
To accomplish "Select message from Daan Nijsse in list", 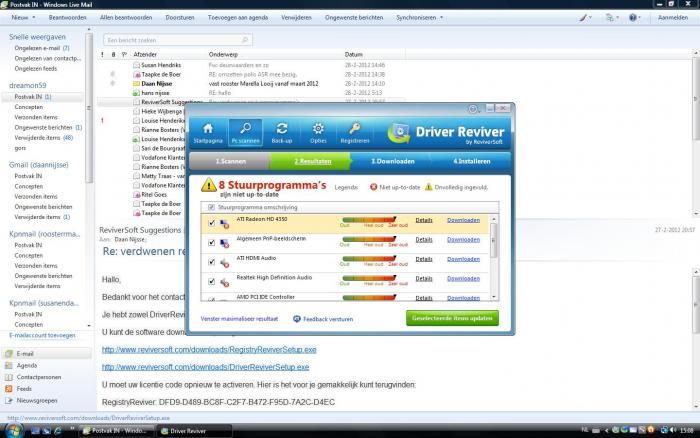I will pyautogui.click(x=250, y=83).
